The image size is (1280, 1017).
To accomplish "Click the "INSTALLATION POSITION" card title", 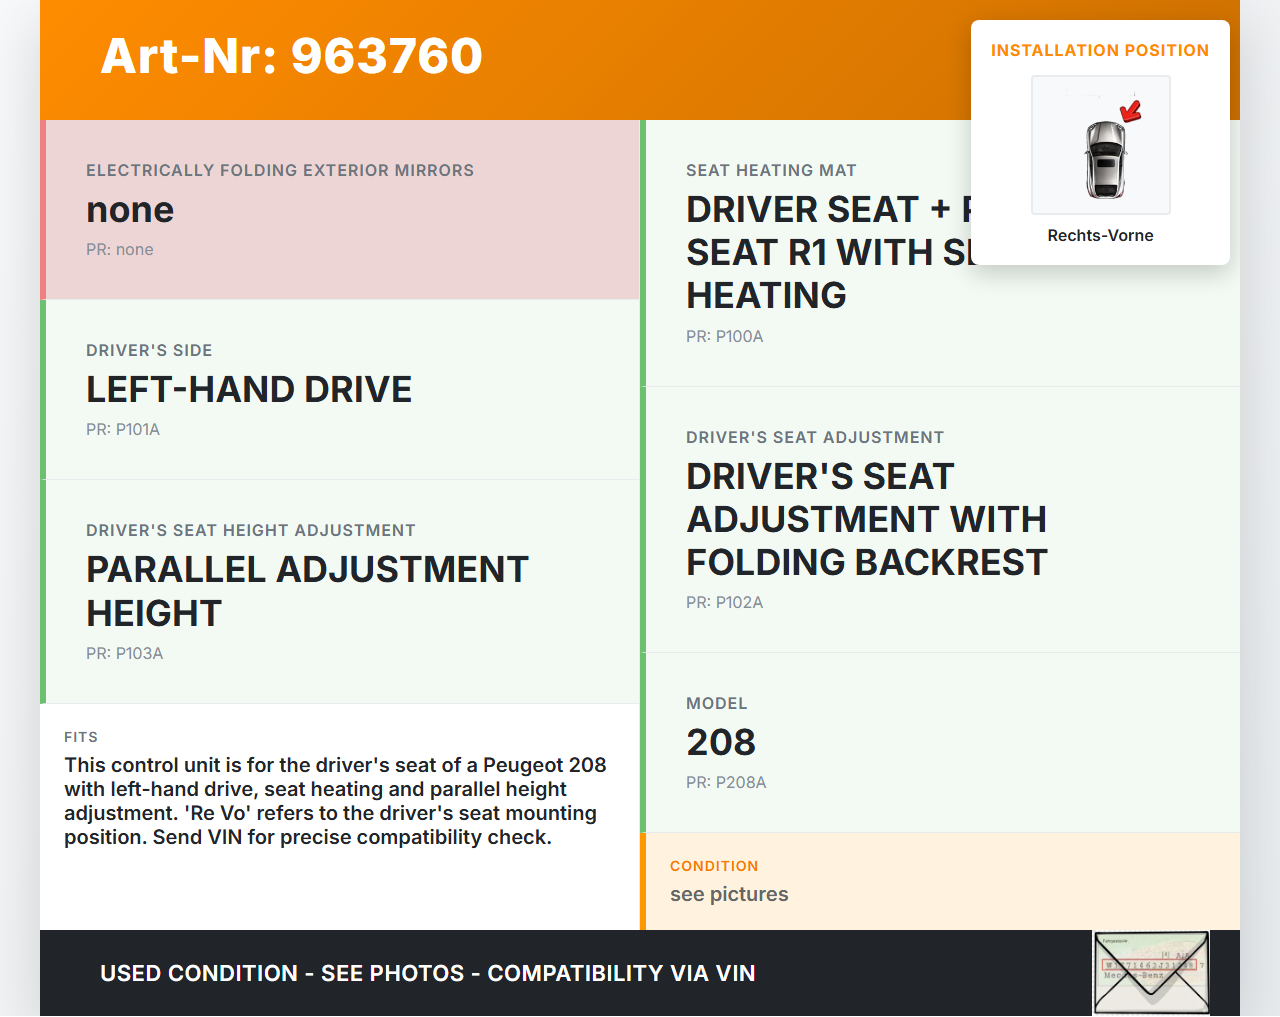I will click(1100, 51).
